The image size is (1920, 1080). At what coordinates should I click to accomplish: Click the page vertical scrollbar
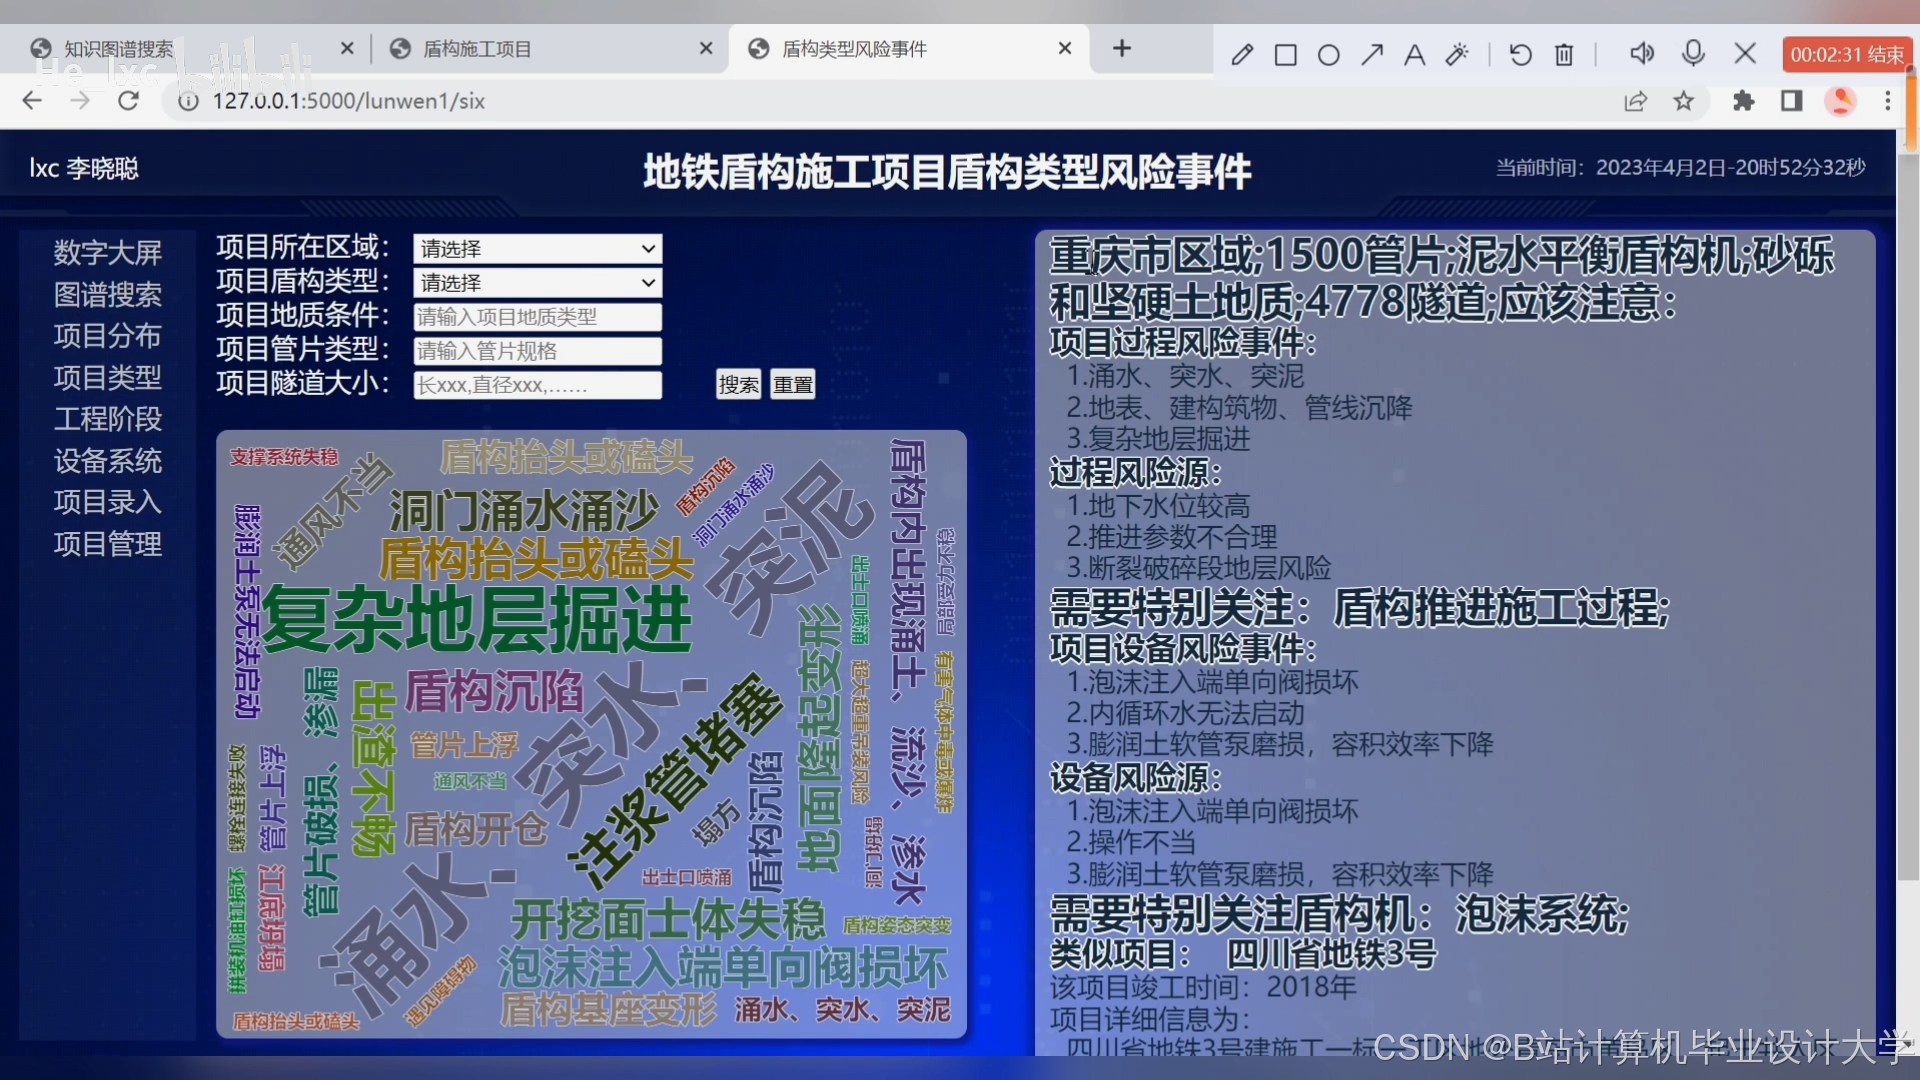pos(1908,500)
